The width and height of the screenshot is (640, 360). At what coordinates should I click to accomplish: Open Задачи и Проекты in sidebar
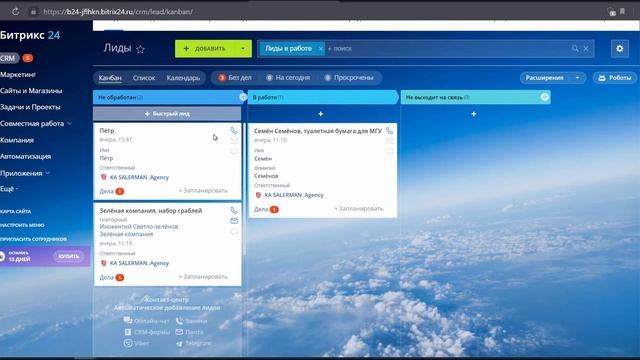[30, 107]
